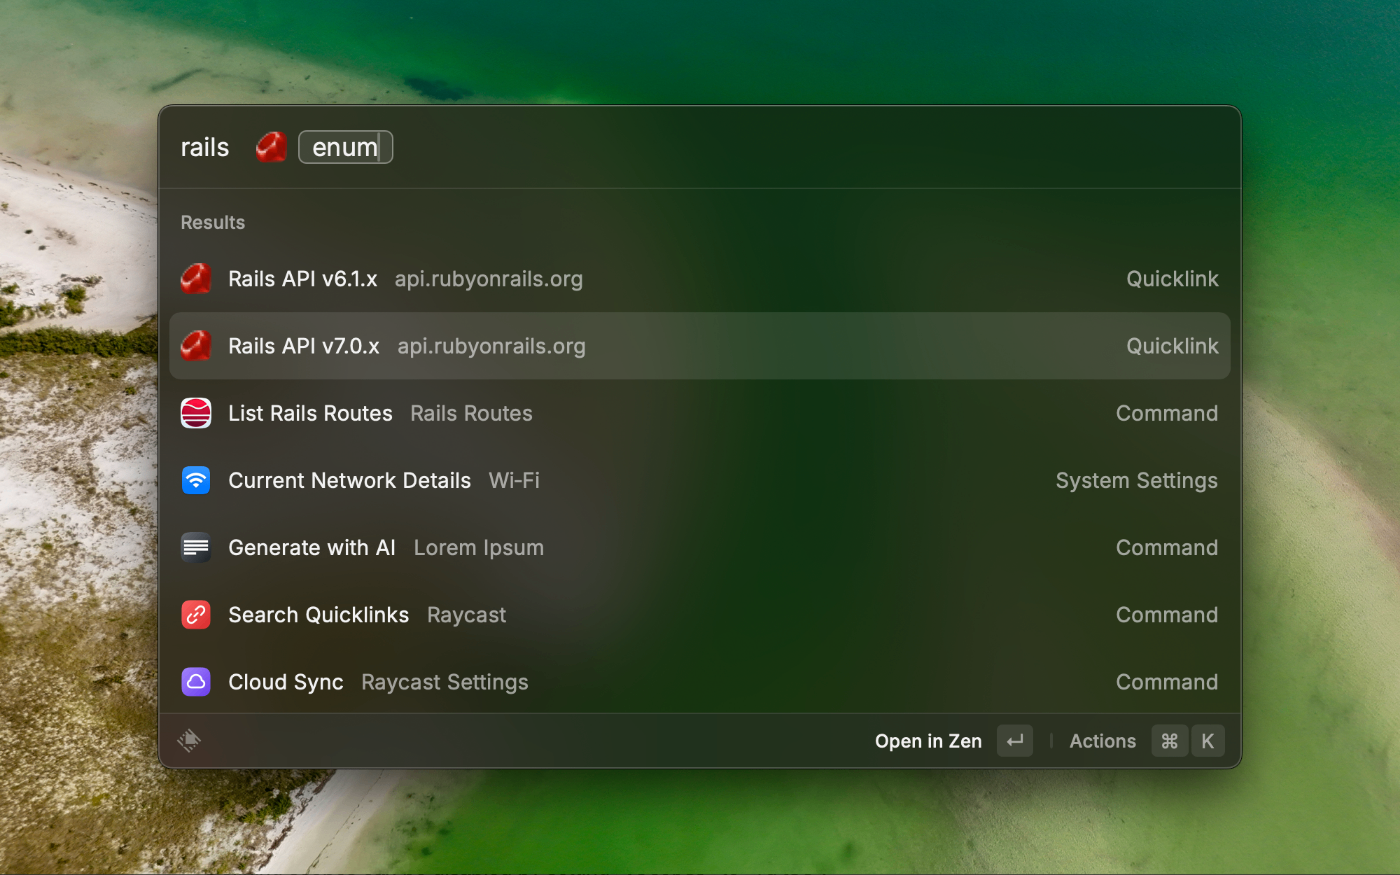Viewport: 1400px width, 875px height.
Task: Select the Generate with AI command
Action: click(x=700, y=547)
